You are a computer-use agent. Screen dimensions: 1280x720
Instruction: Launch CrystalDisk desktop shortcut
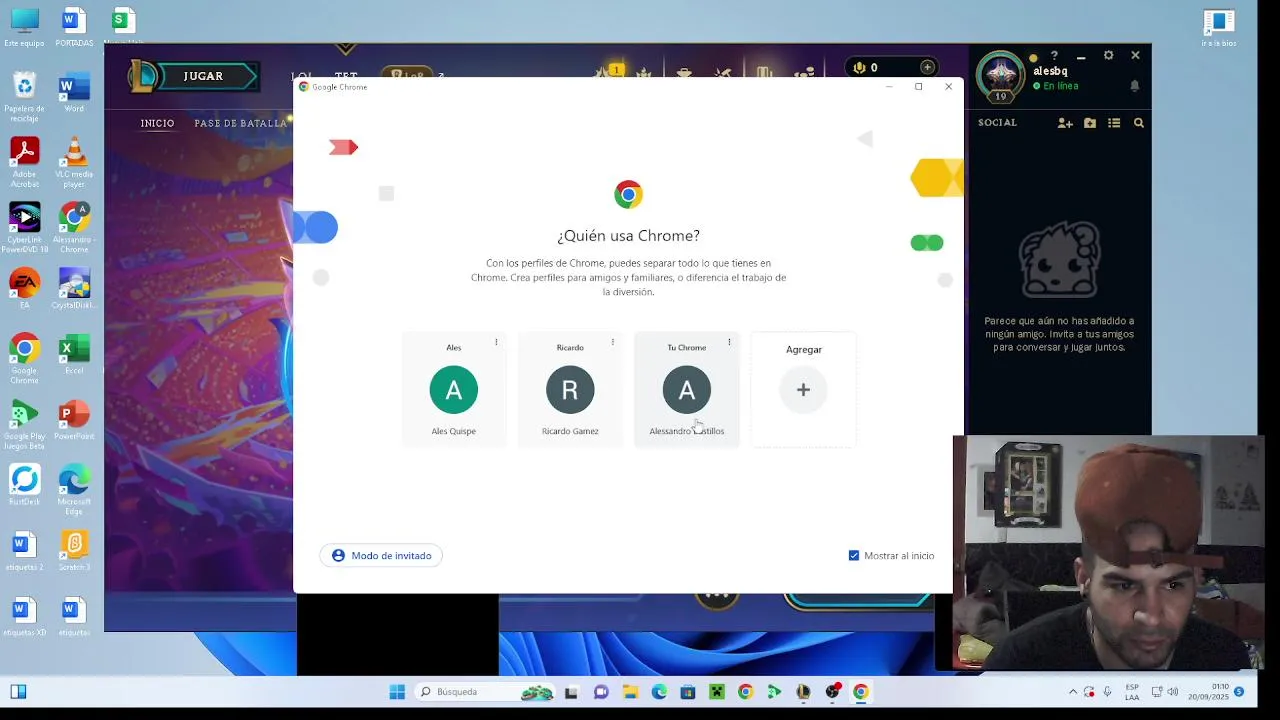[x=74, y=289]
